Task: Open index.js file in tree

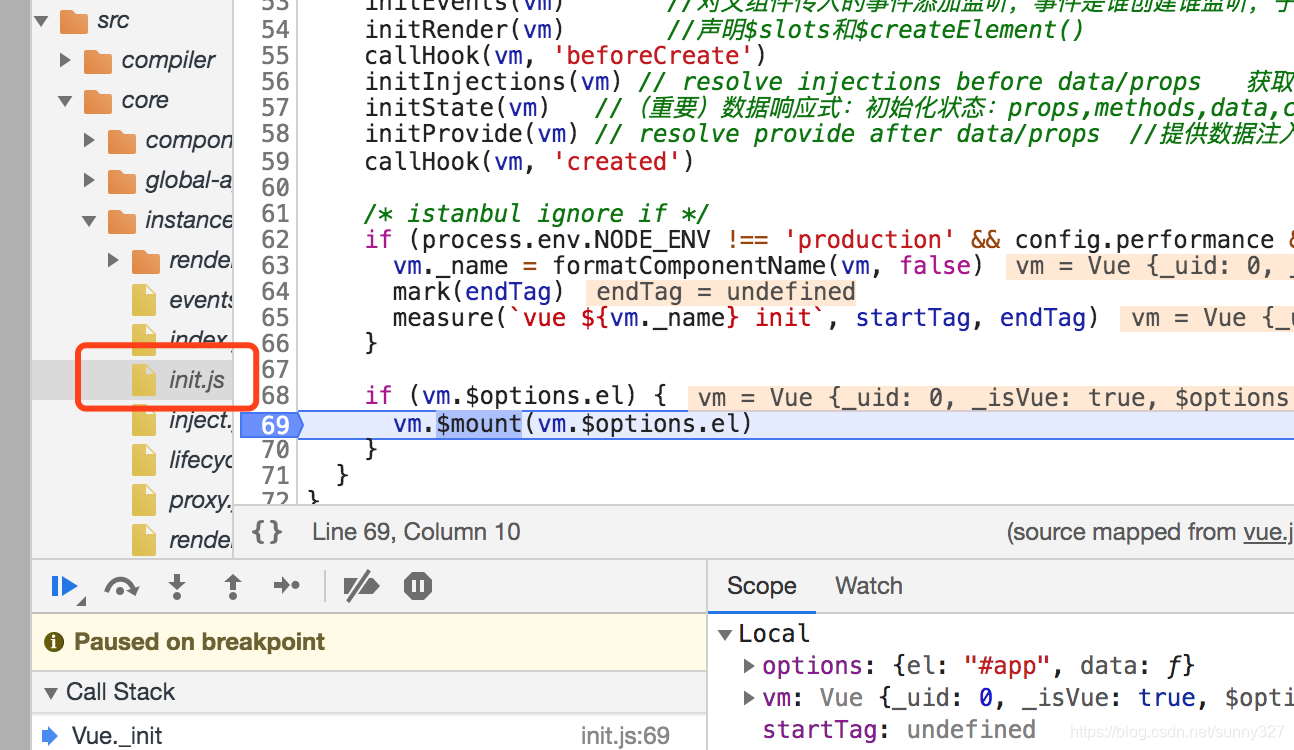Action: [x=200, y=340]
